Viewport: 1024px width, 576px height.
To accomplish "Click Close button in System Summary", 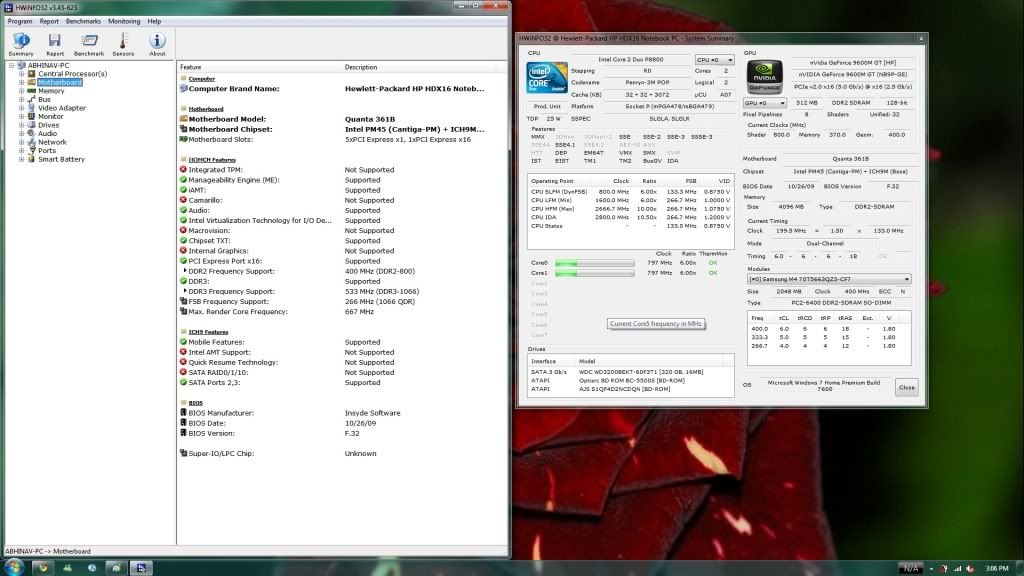I will click(x=906, y=387).
